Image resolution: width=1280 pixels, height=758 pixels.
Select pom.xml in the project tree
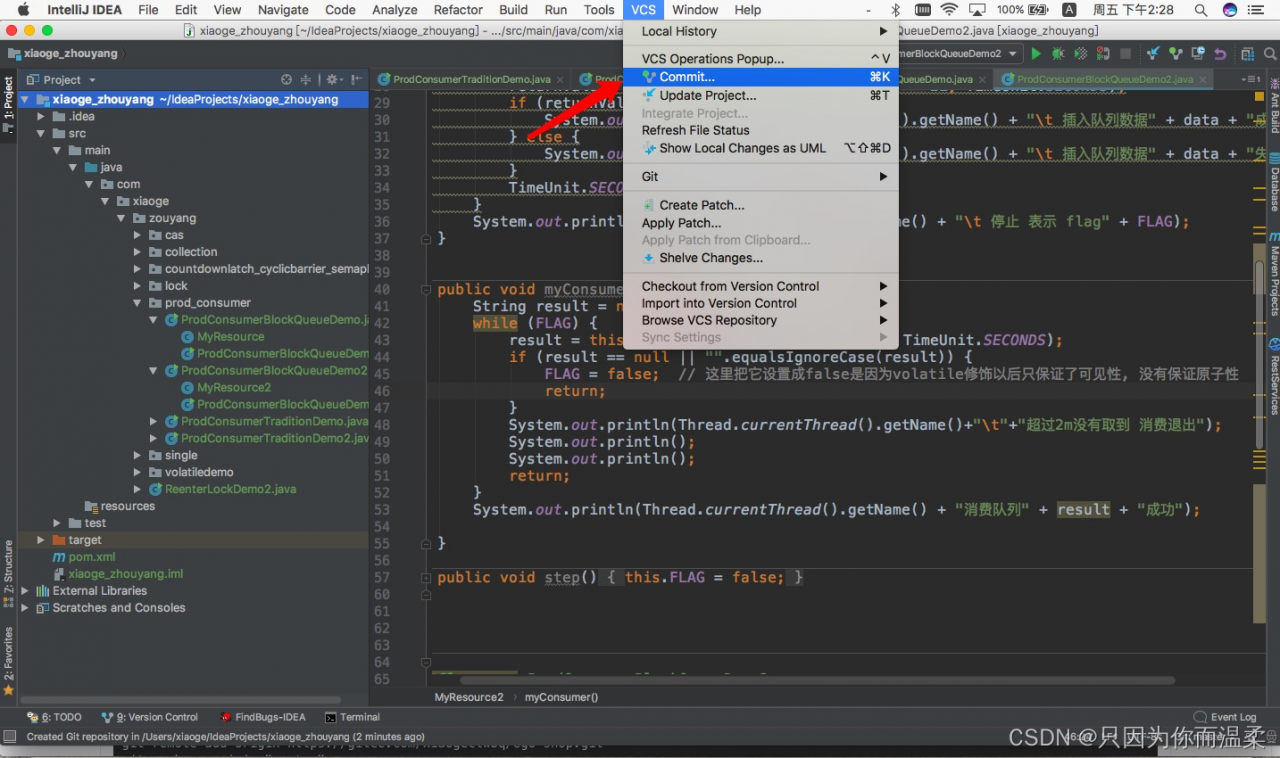click(x=92, y=557)
